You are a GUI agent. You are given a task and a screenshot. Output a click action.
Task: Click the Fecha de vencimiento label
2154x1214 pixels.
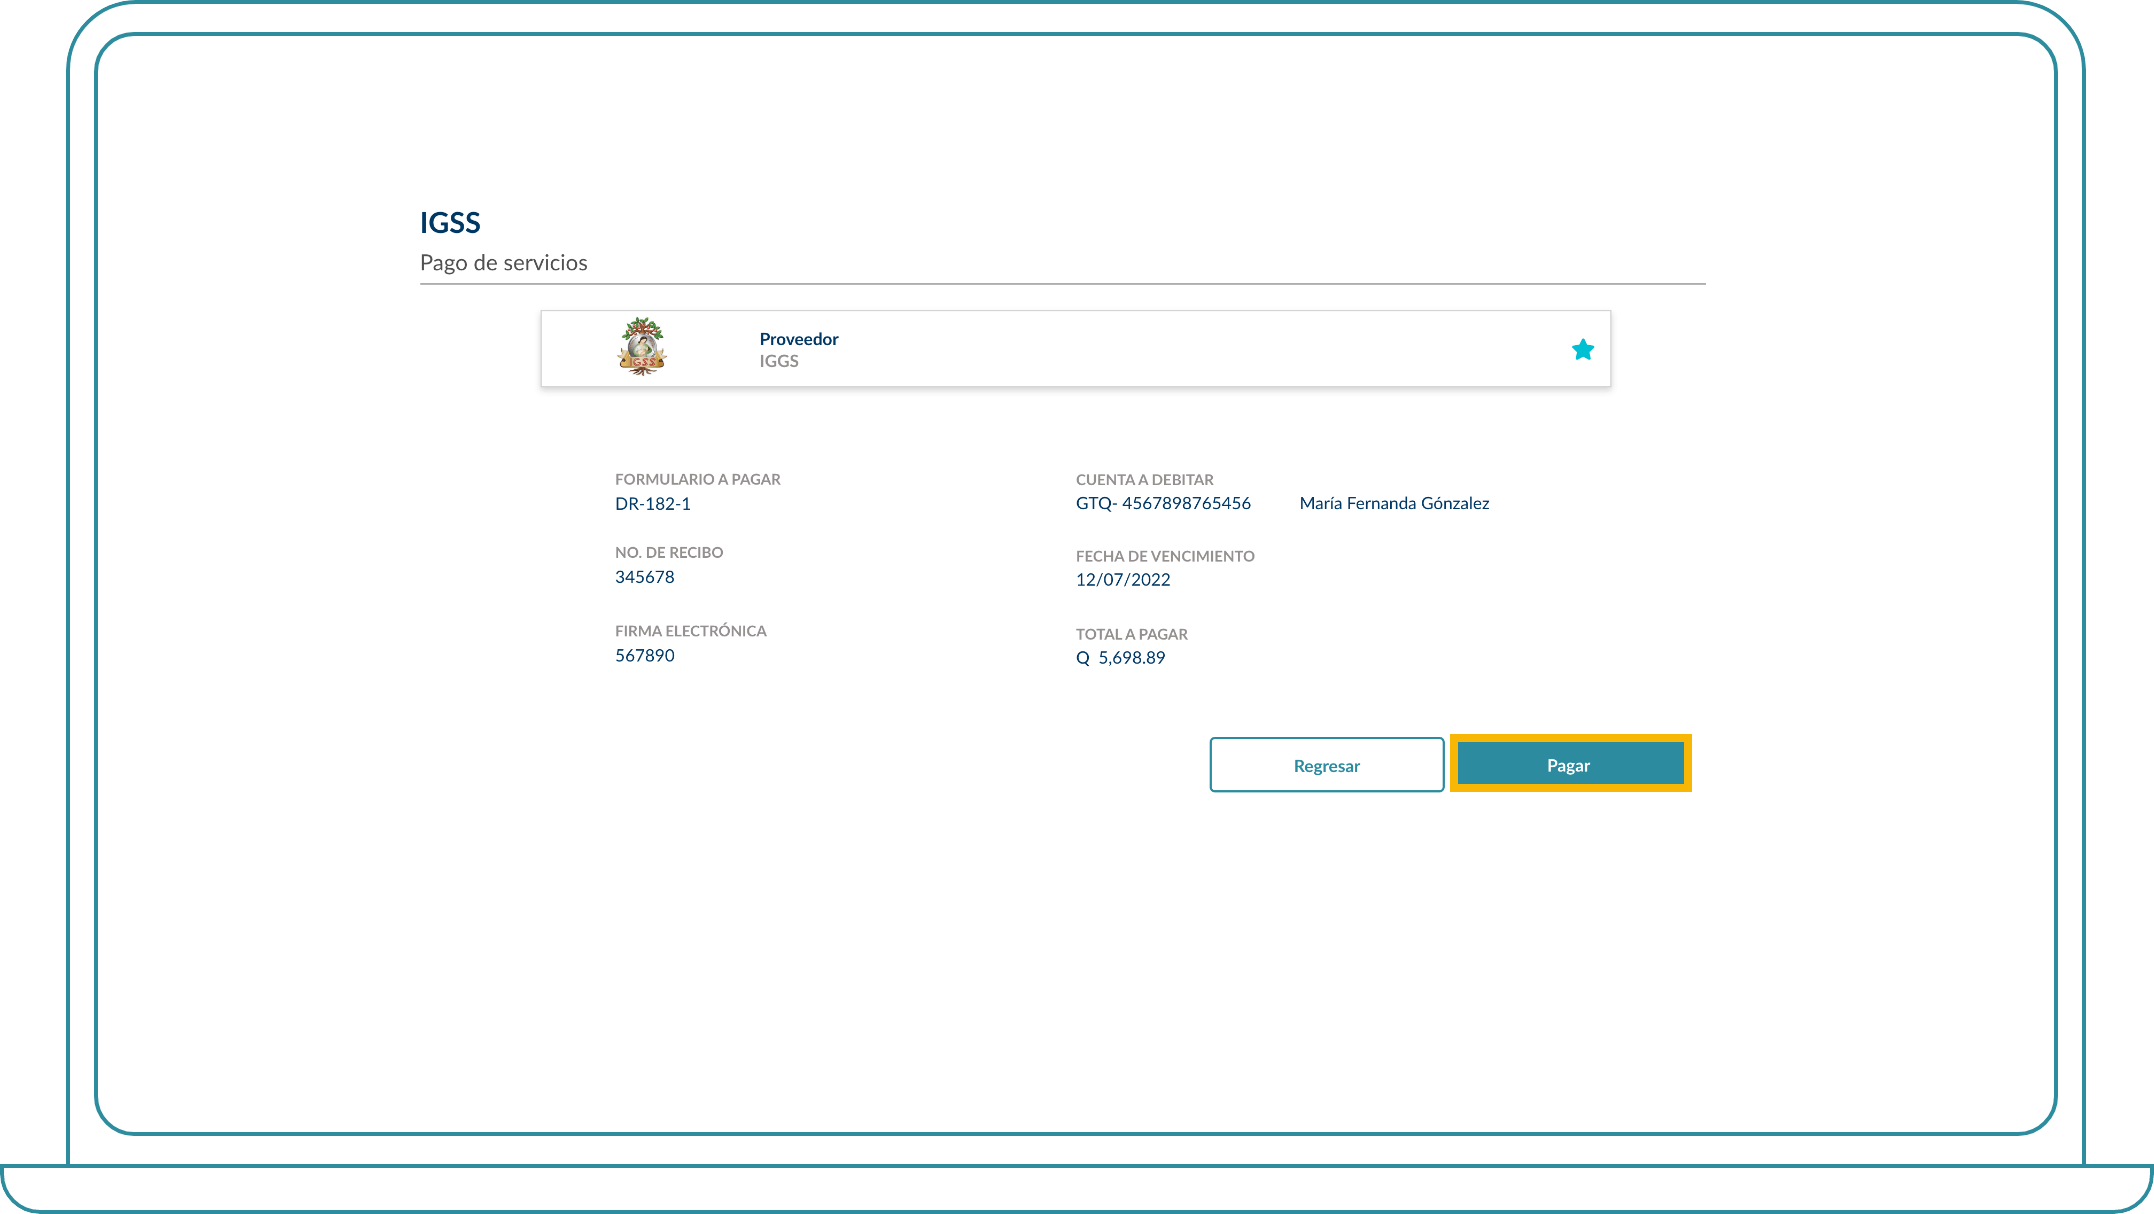coord(1164,556)
